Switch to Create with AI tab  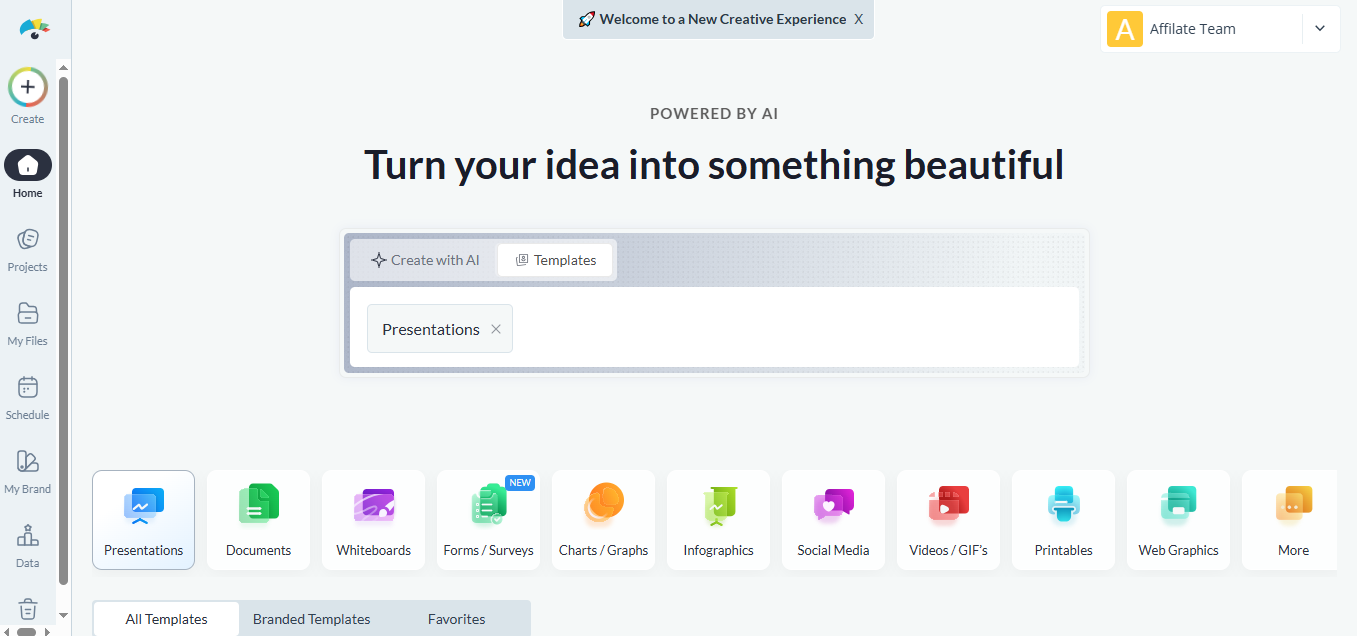pos(425,260)
